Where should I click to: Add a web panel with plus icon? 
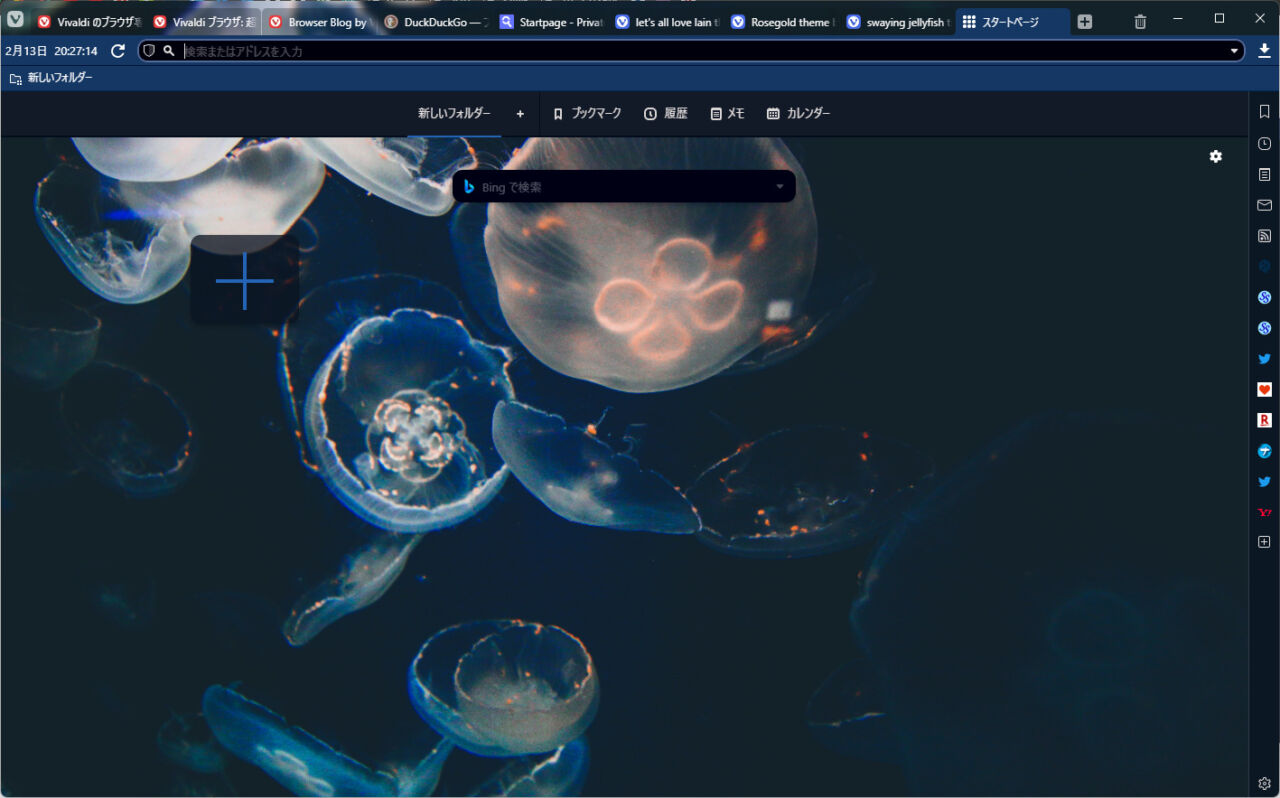(1264, 542)
